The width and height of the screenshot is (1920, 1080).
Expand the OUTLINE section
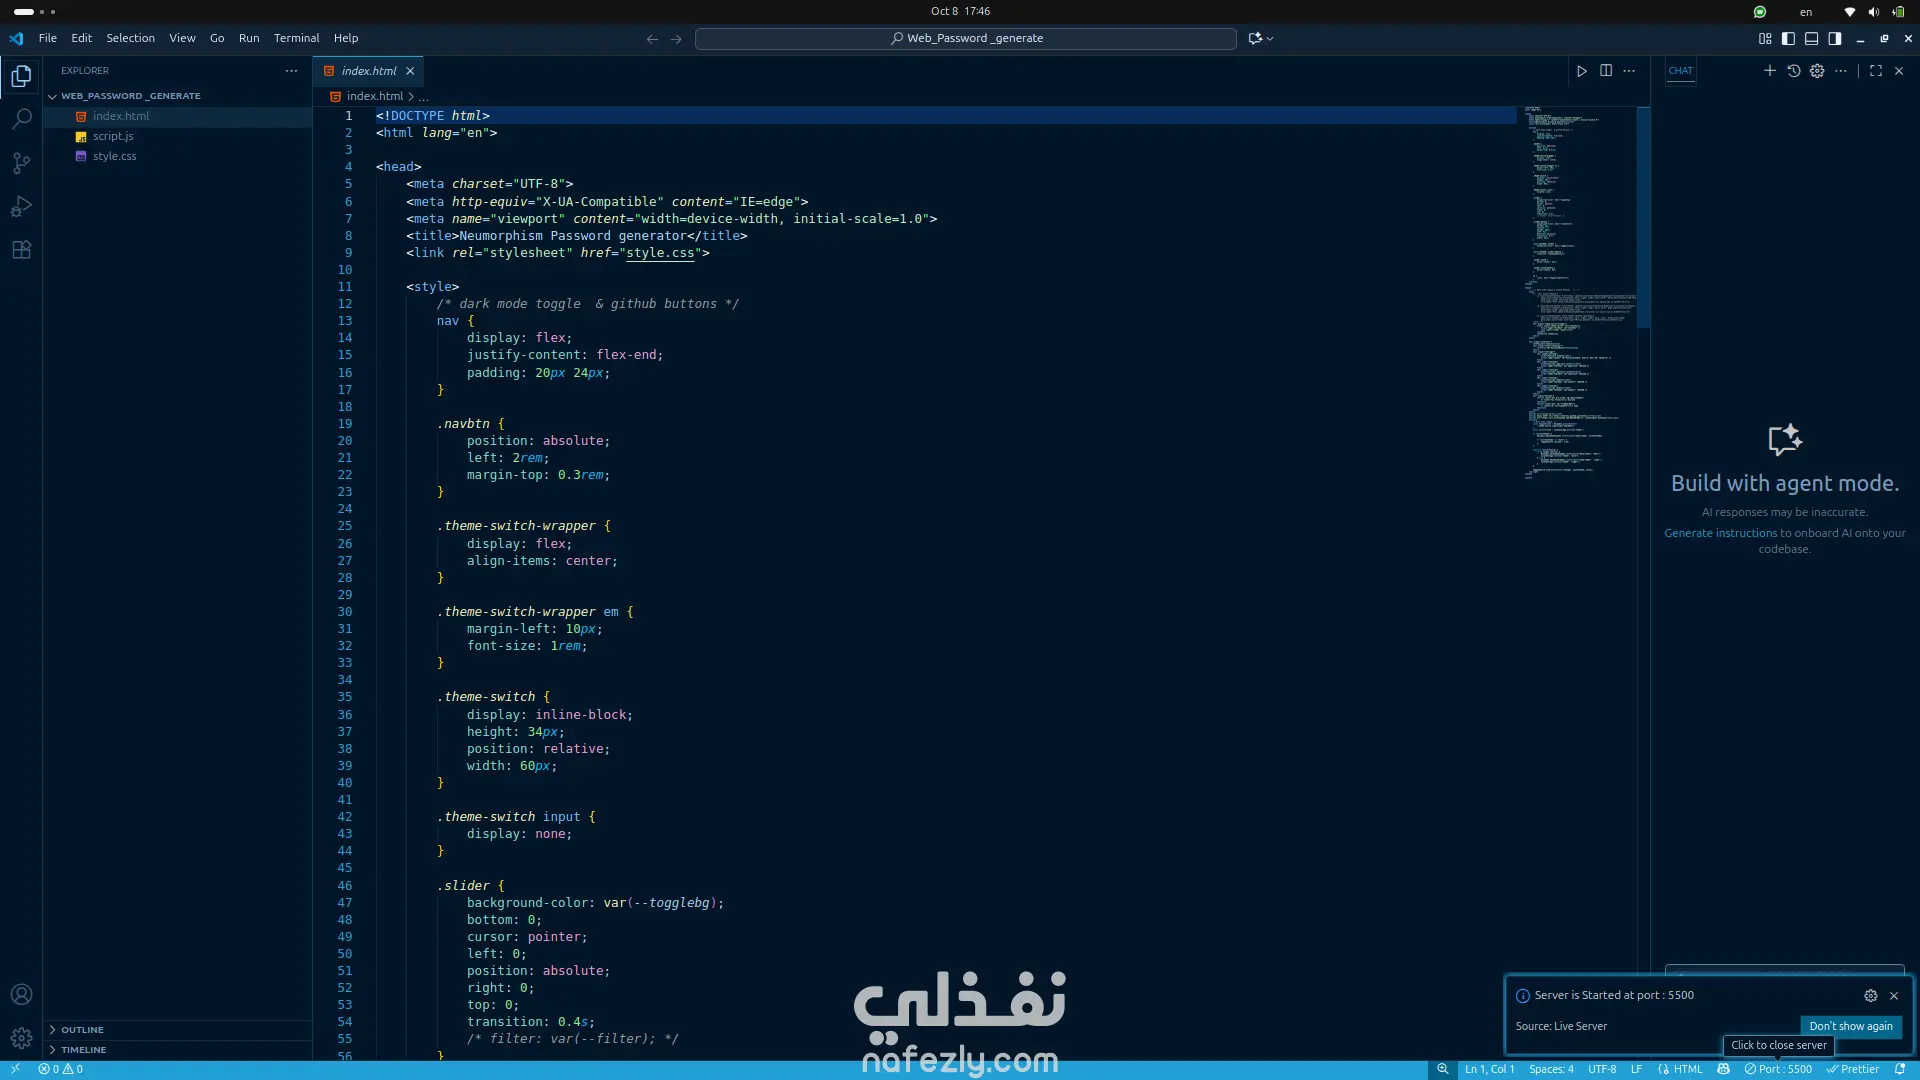(82, 1030)
